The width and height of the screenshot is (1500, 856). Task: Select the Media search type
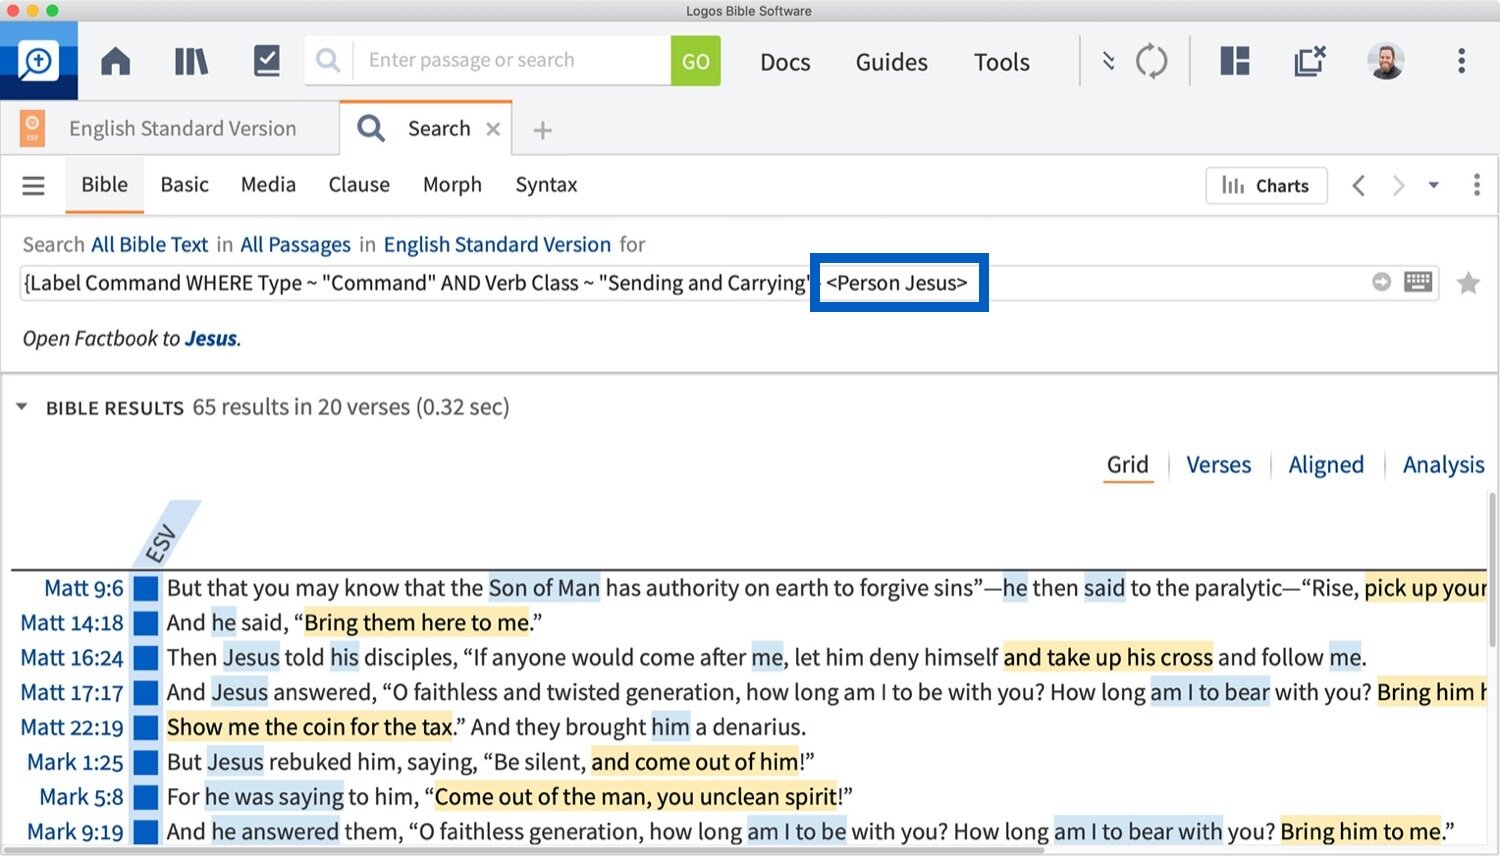(x=268, y=185)
